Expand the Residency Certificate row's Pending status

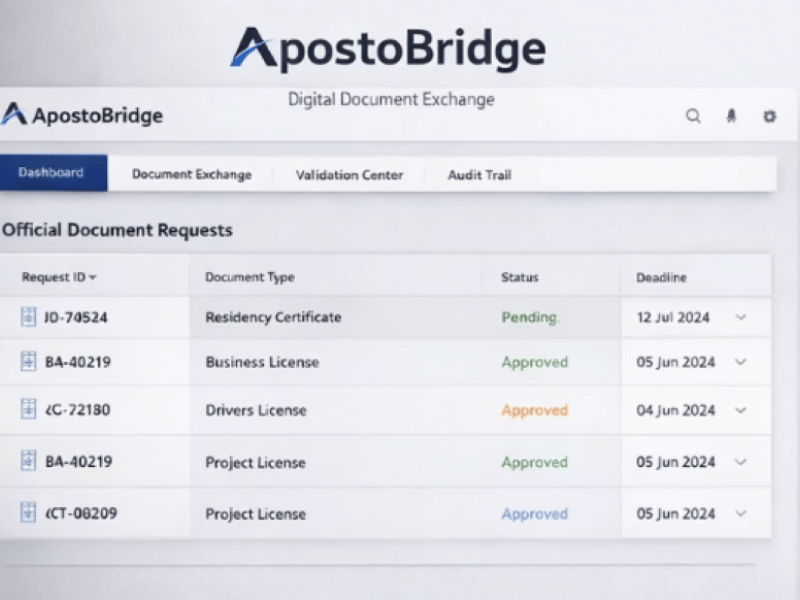click(x=530, y=317)
